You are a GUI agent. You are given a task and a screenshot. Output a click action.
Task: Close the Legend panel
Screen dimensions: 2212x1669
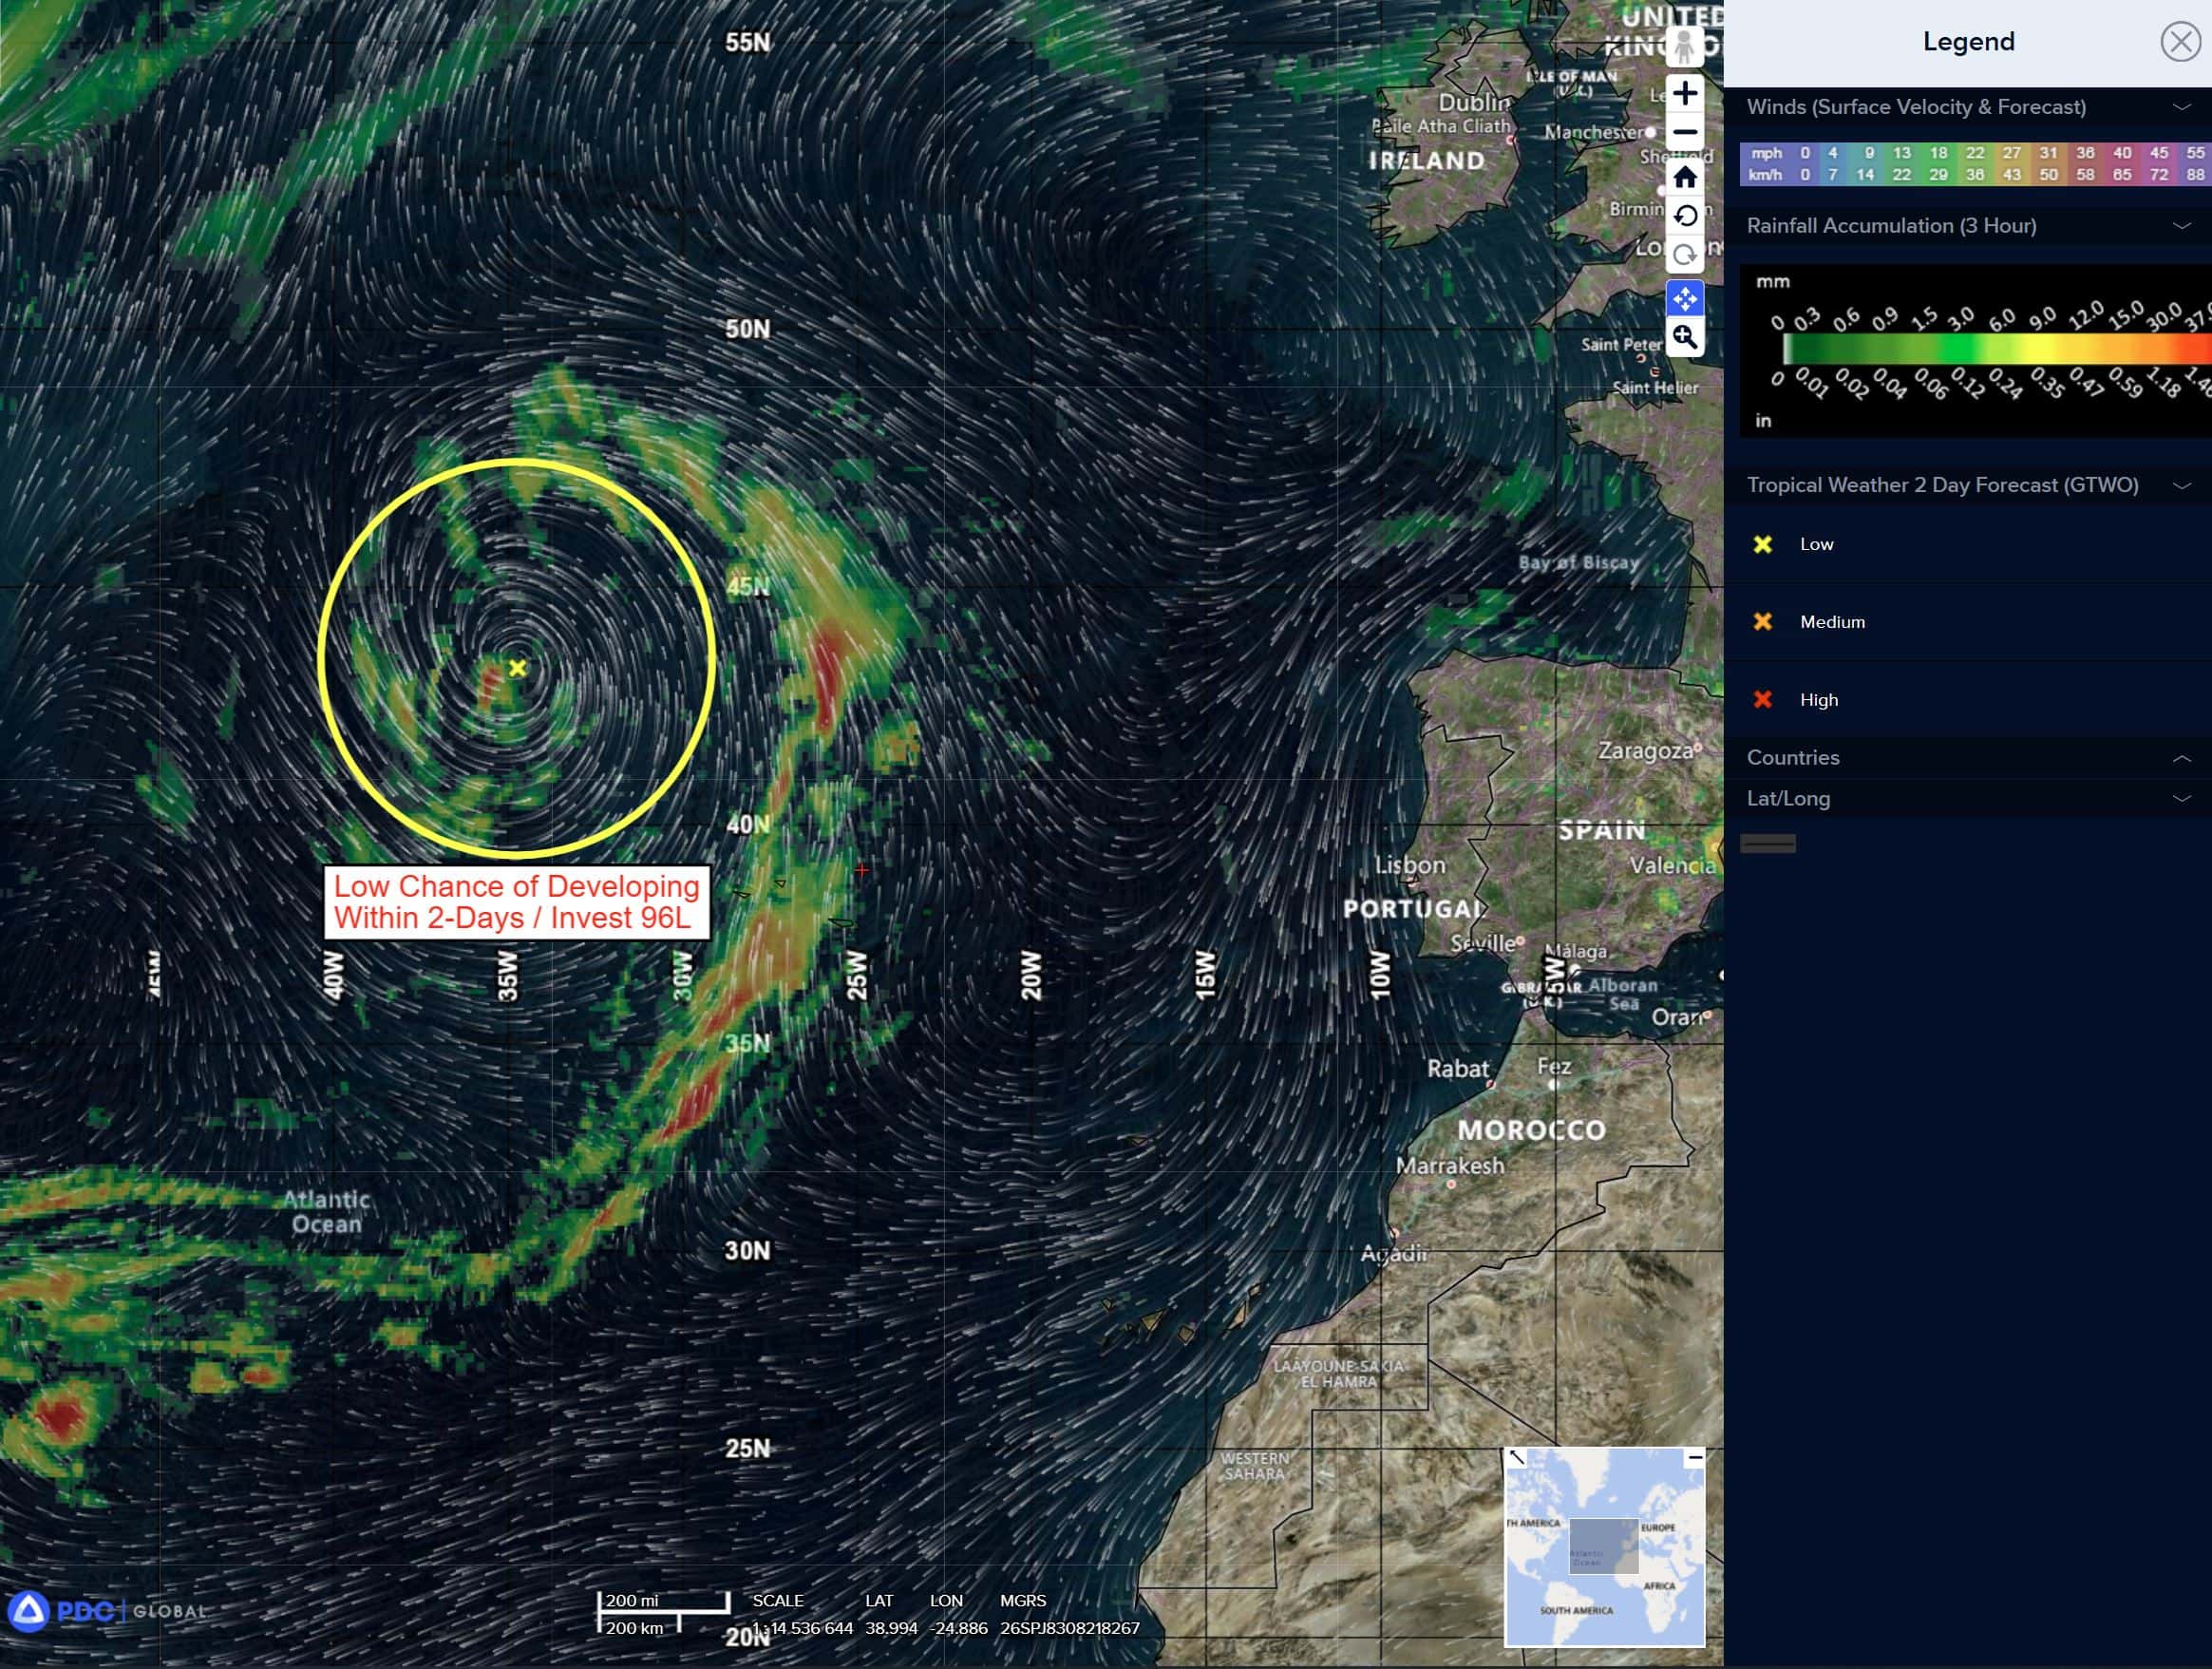click(2179, 42)
